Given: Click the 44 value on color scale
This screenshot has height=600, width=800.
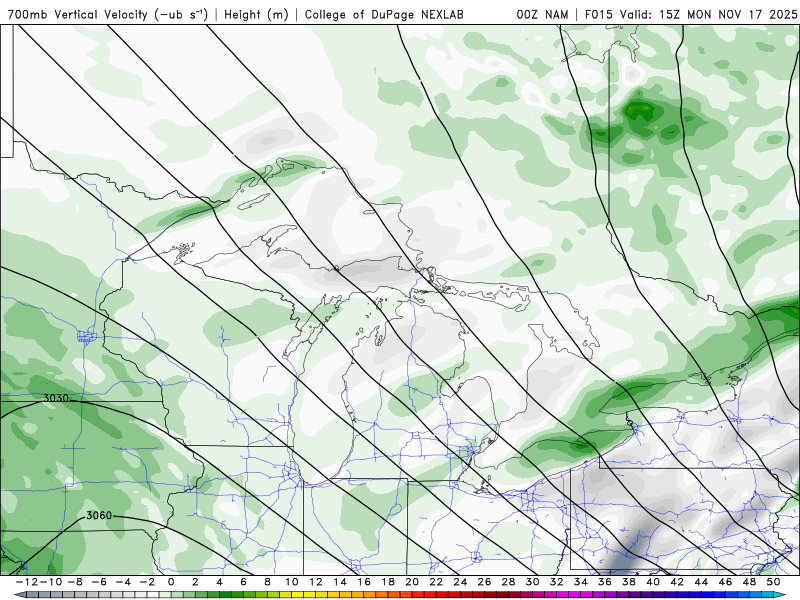Looking at the screenshot, I should 701,582.
